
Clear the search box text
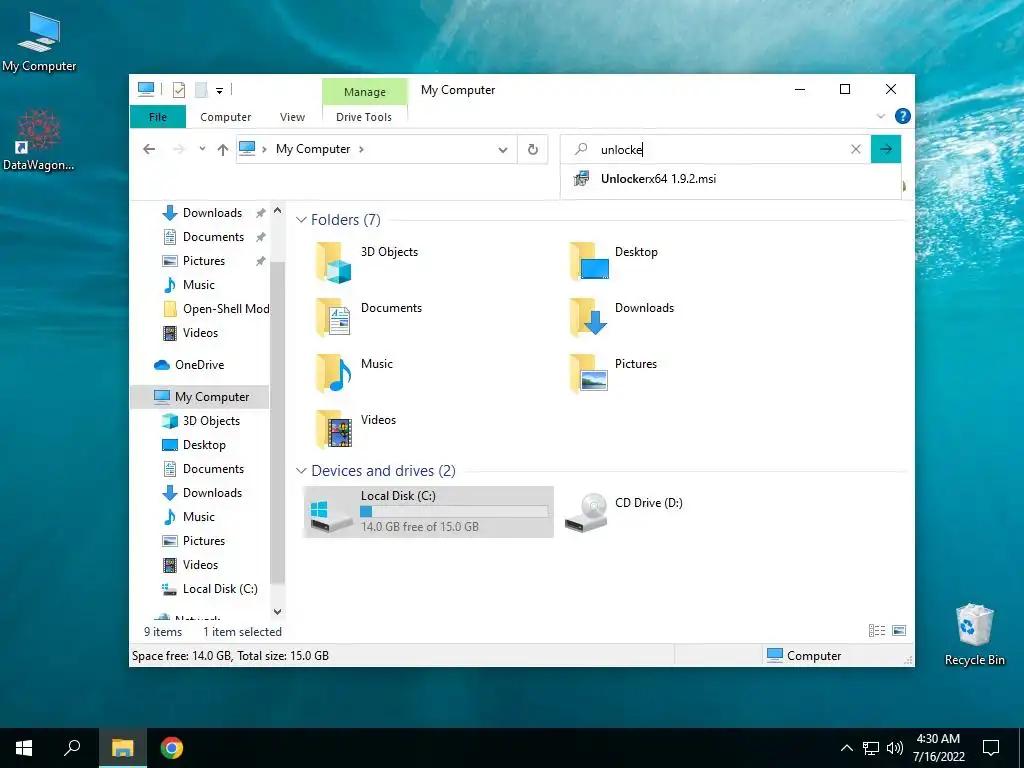(x=856, y=149)
